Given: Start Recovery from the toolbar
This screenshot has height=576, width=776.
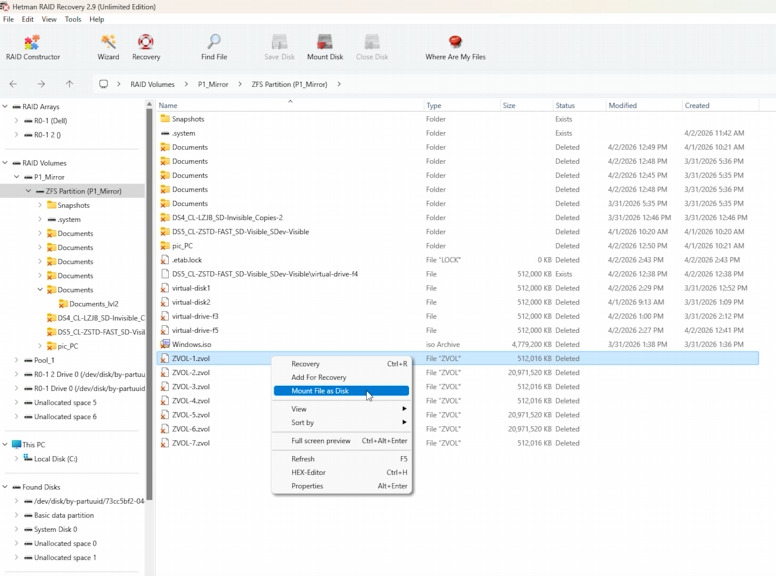Looking at the screenshot, I should pyautogui.click(x=146, y=48).
